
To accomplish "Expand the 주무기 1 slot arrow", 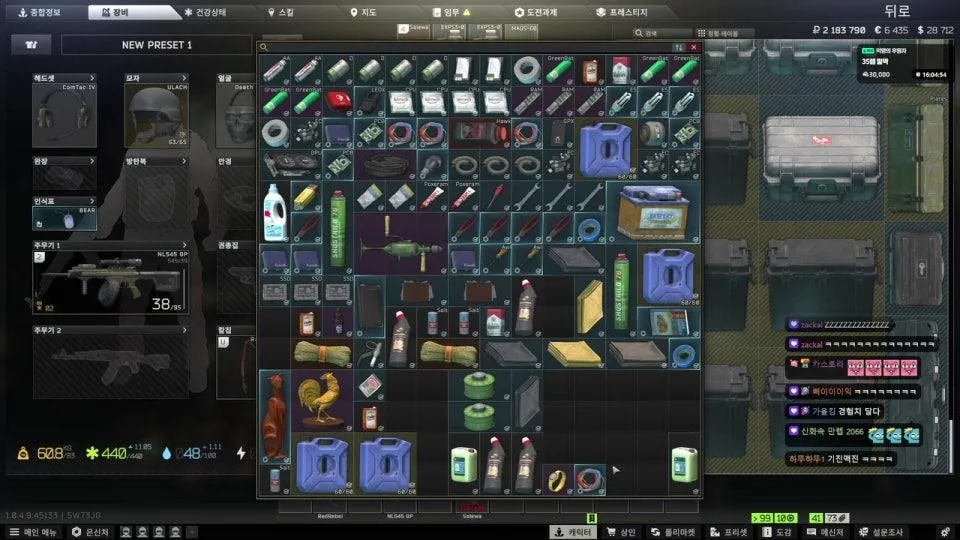I will point(184,245).
